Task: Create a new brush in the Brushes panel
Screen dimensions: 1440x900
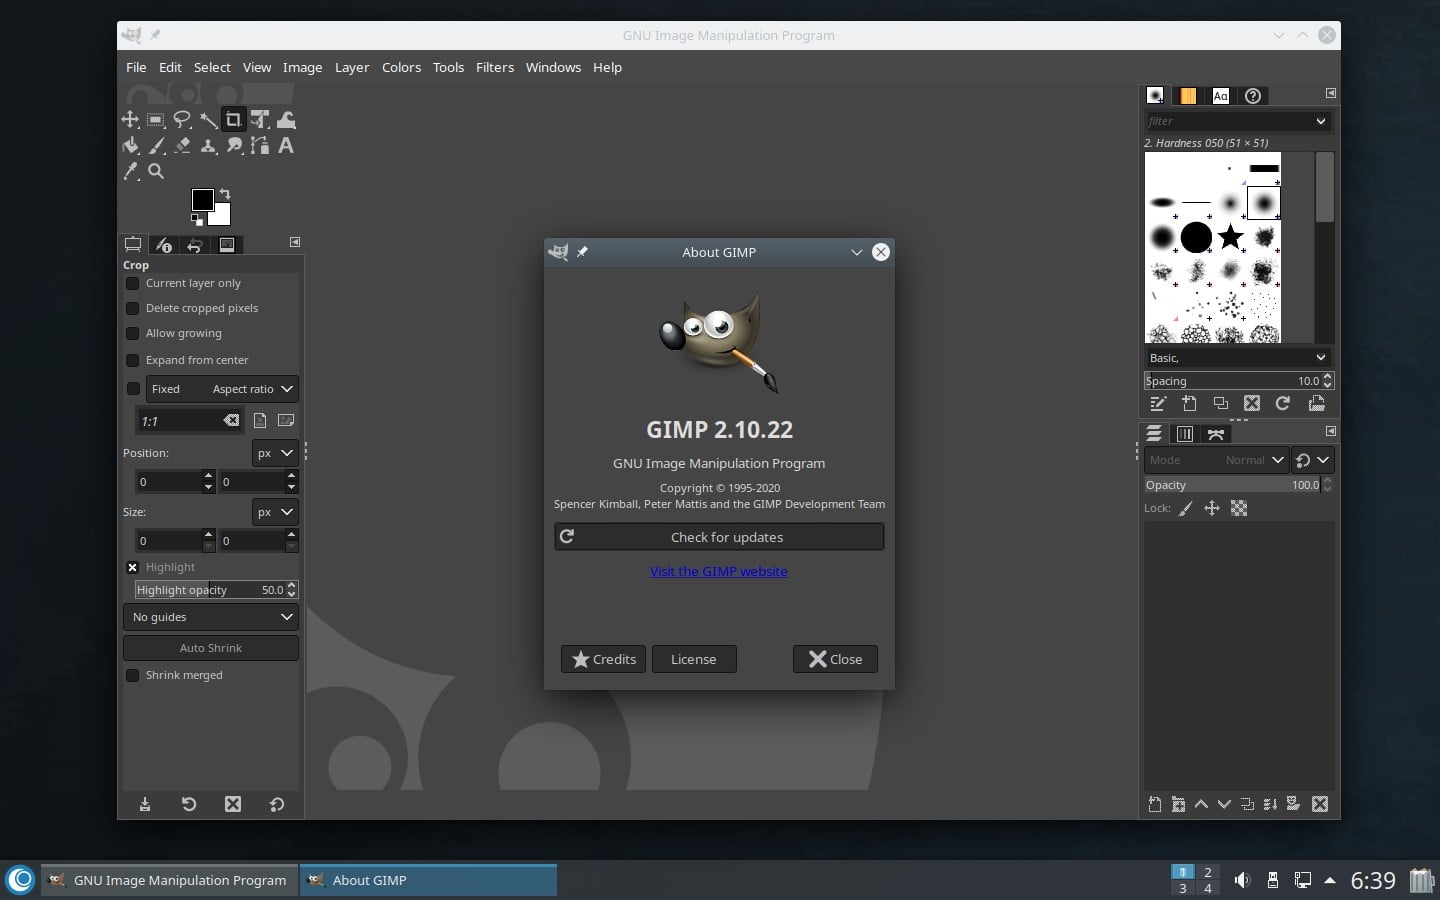Action: [1190, 404]
